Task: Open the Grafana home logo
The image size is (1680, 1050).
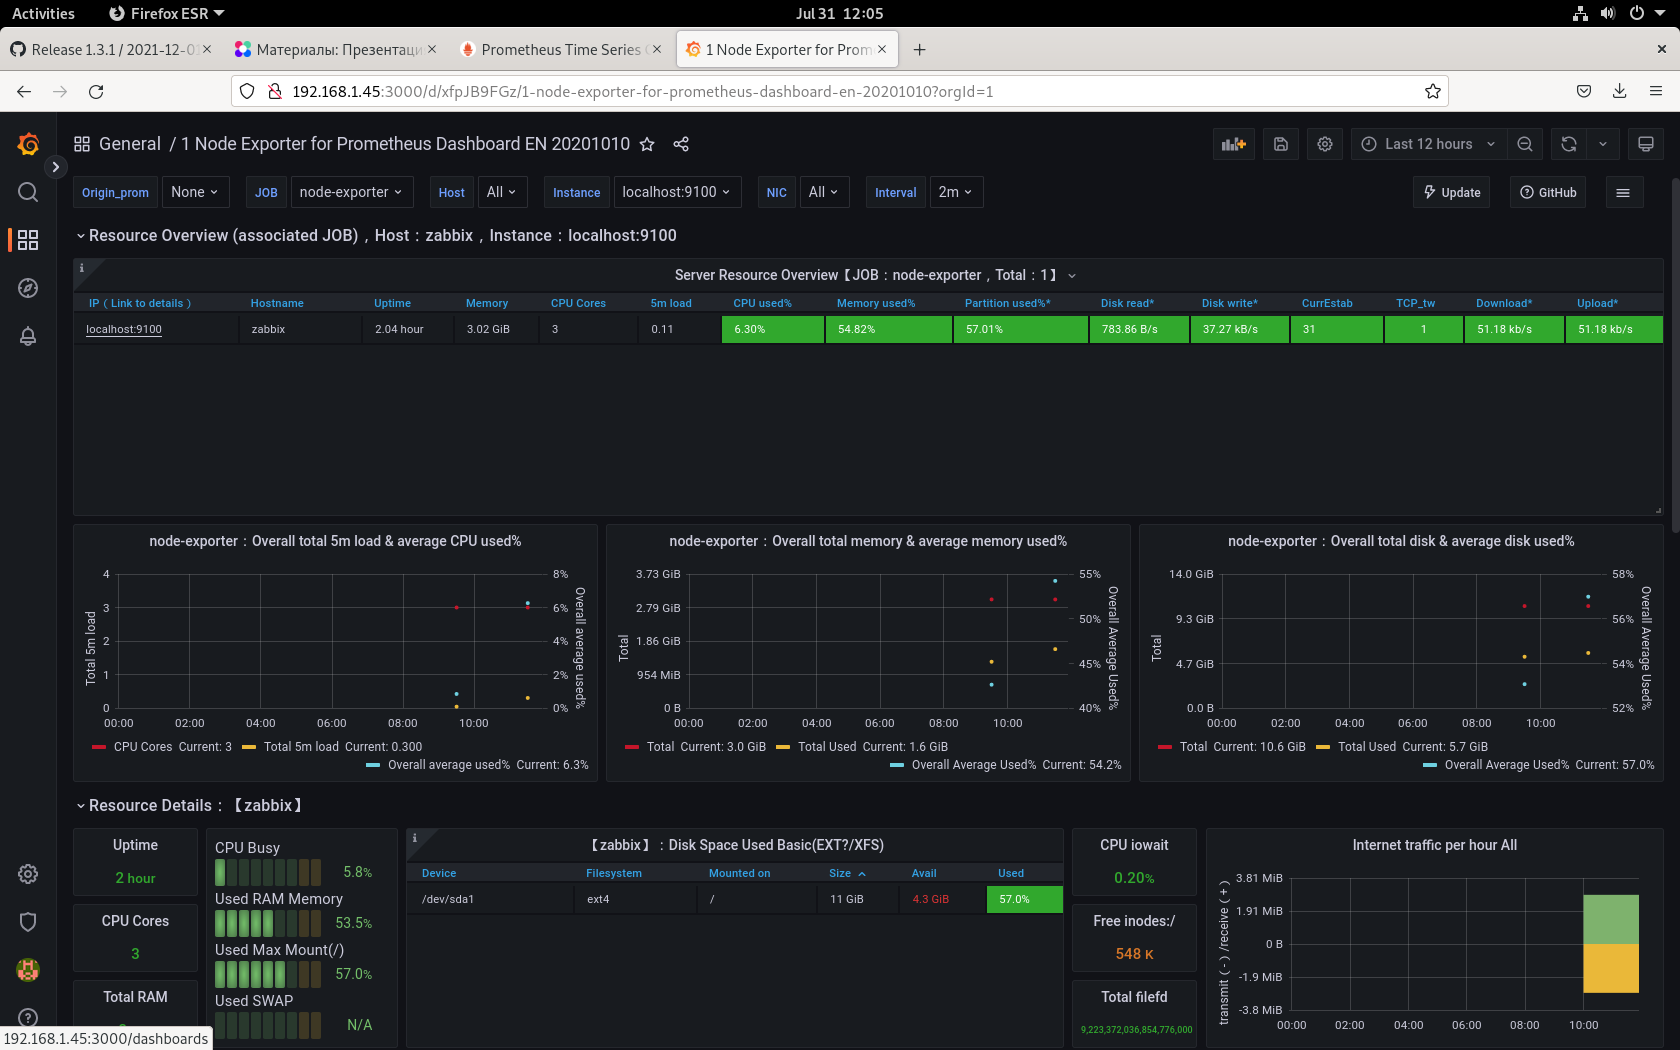Action: [x=28, y=144]
